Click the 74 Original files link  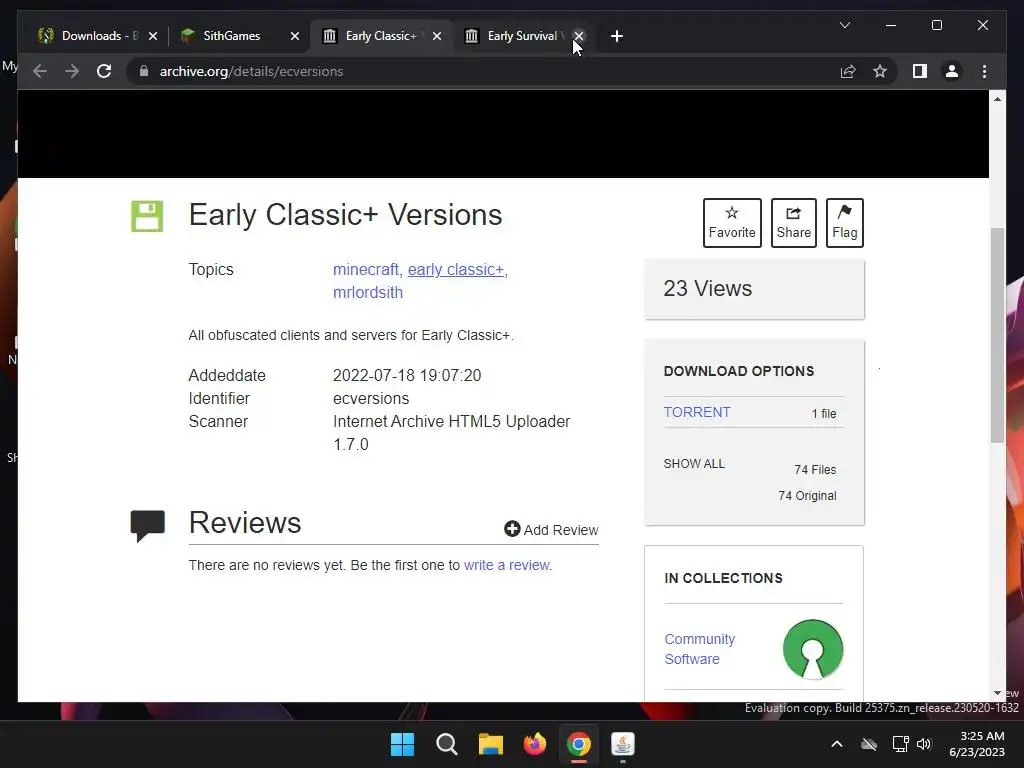807,496
